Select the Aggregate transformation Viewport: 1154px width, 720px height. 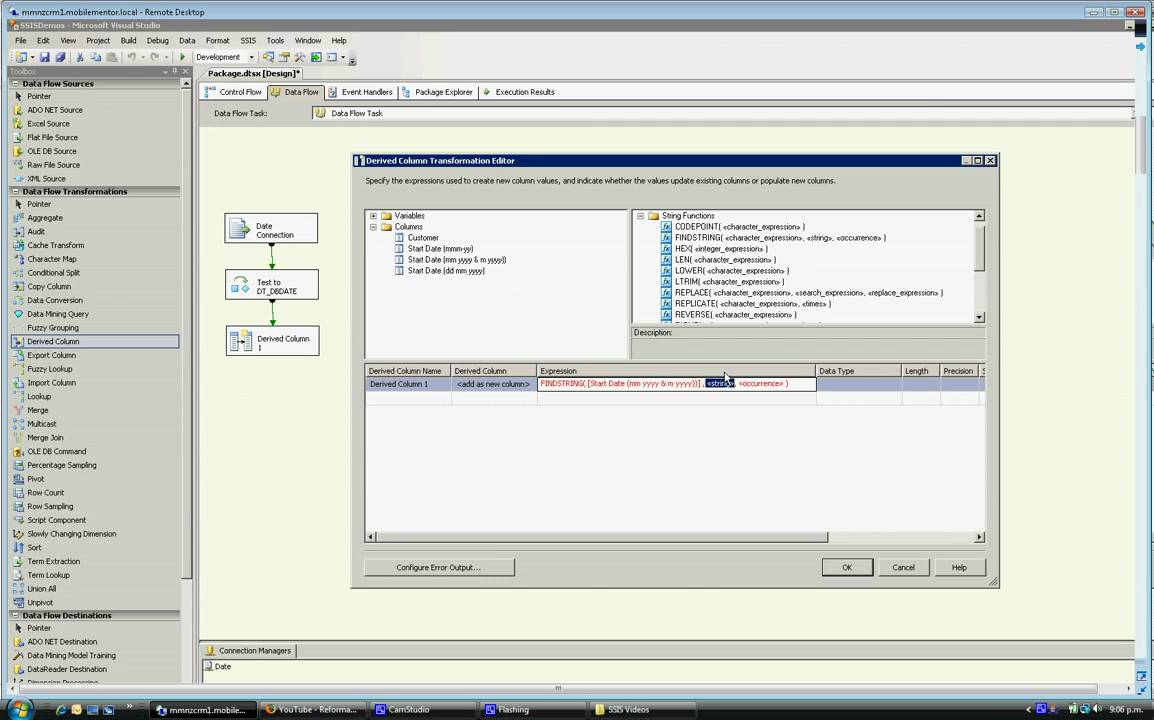click(44, 218)
